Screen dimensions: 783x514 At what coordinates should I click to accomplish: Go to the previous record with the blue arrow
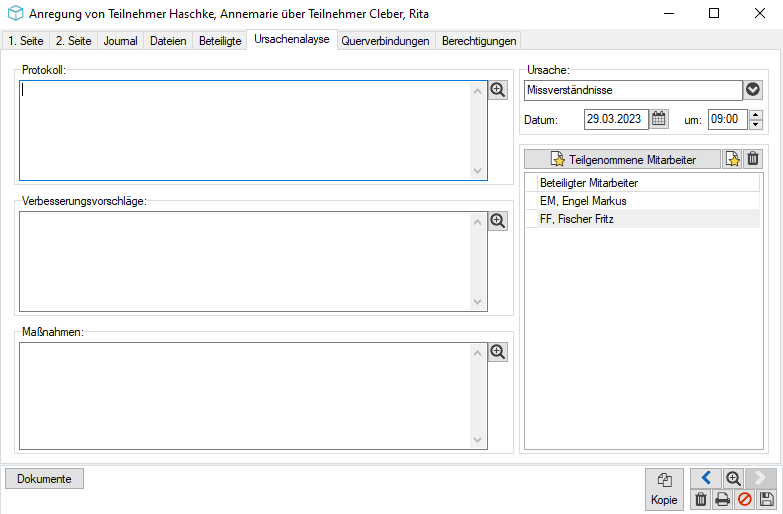706,478
